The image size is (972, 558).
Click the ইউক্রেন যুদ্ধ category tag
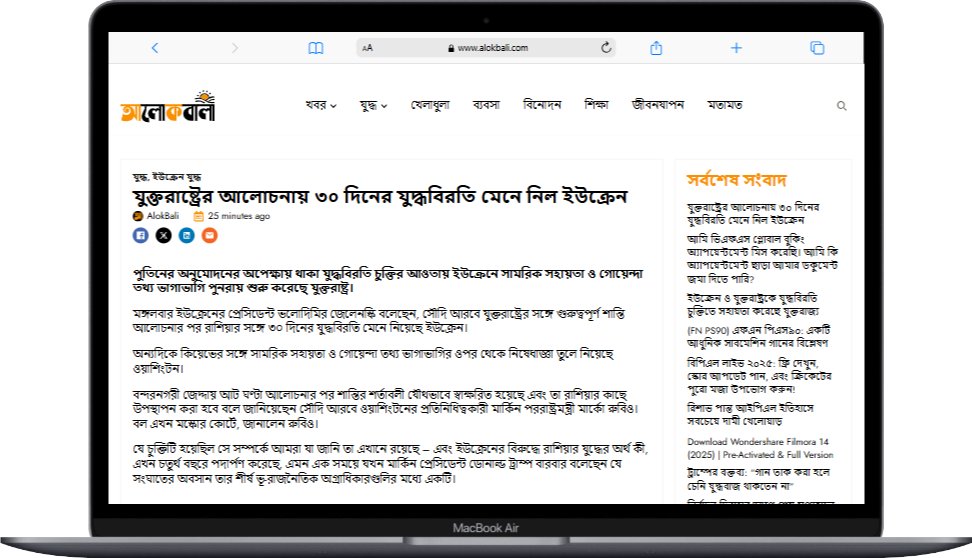tap(177, 177)
